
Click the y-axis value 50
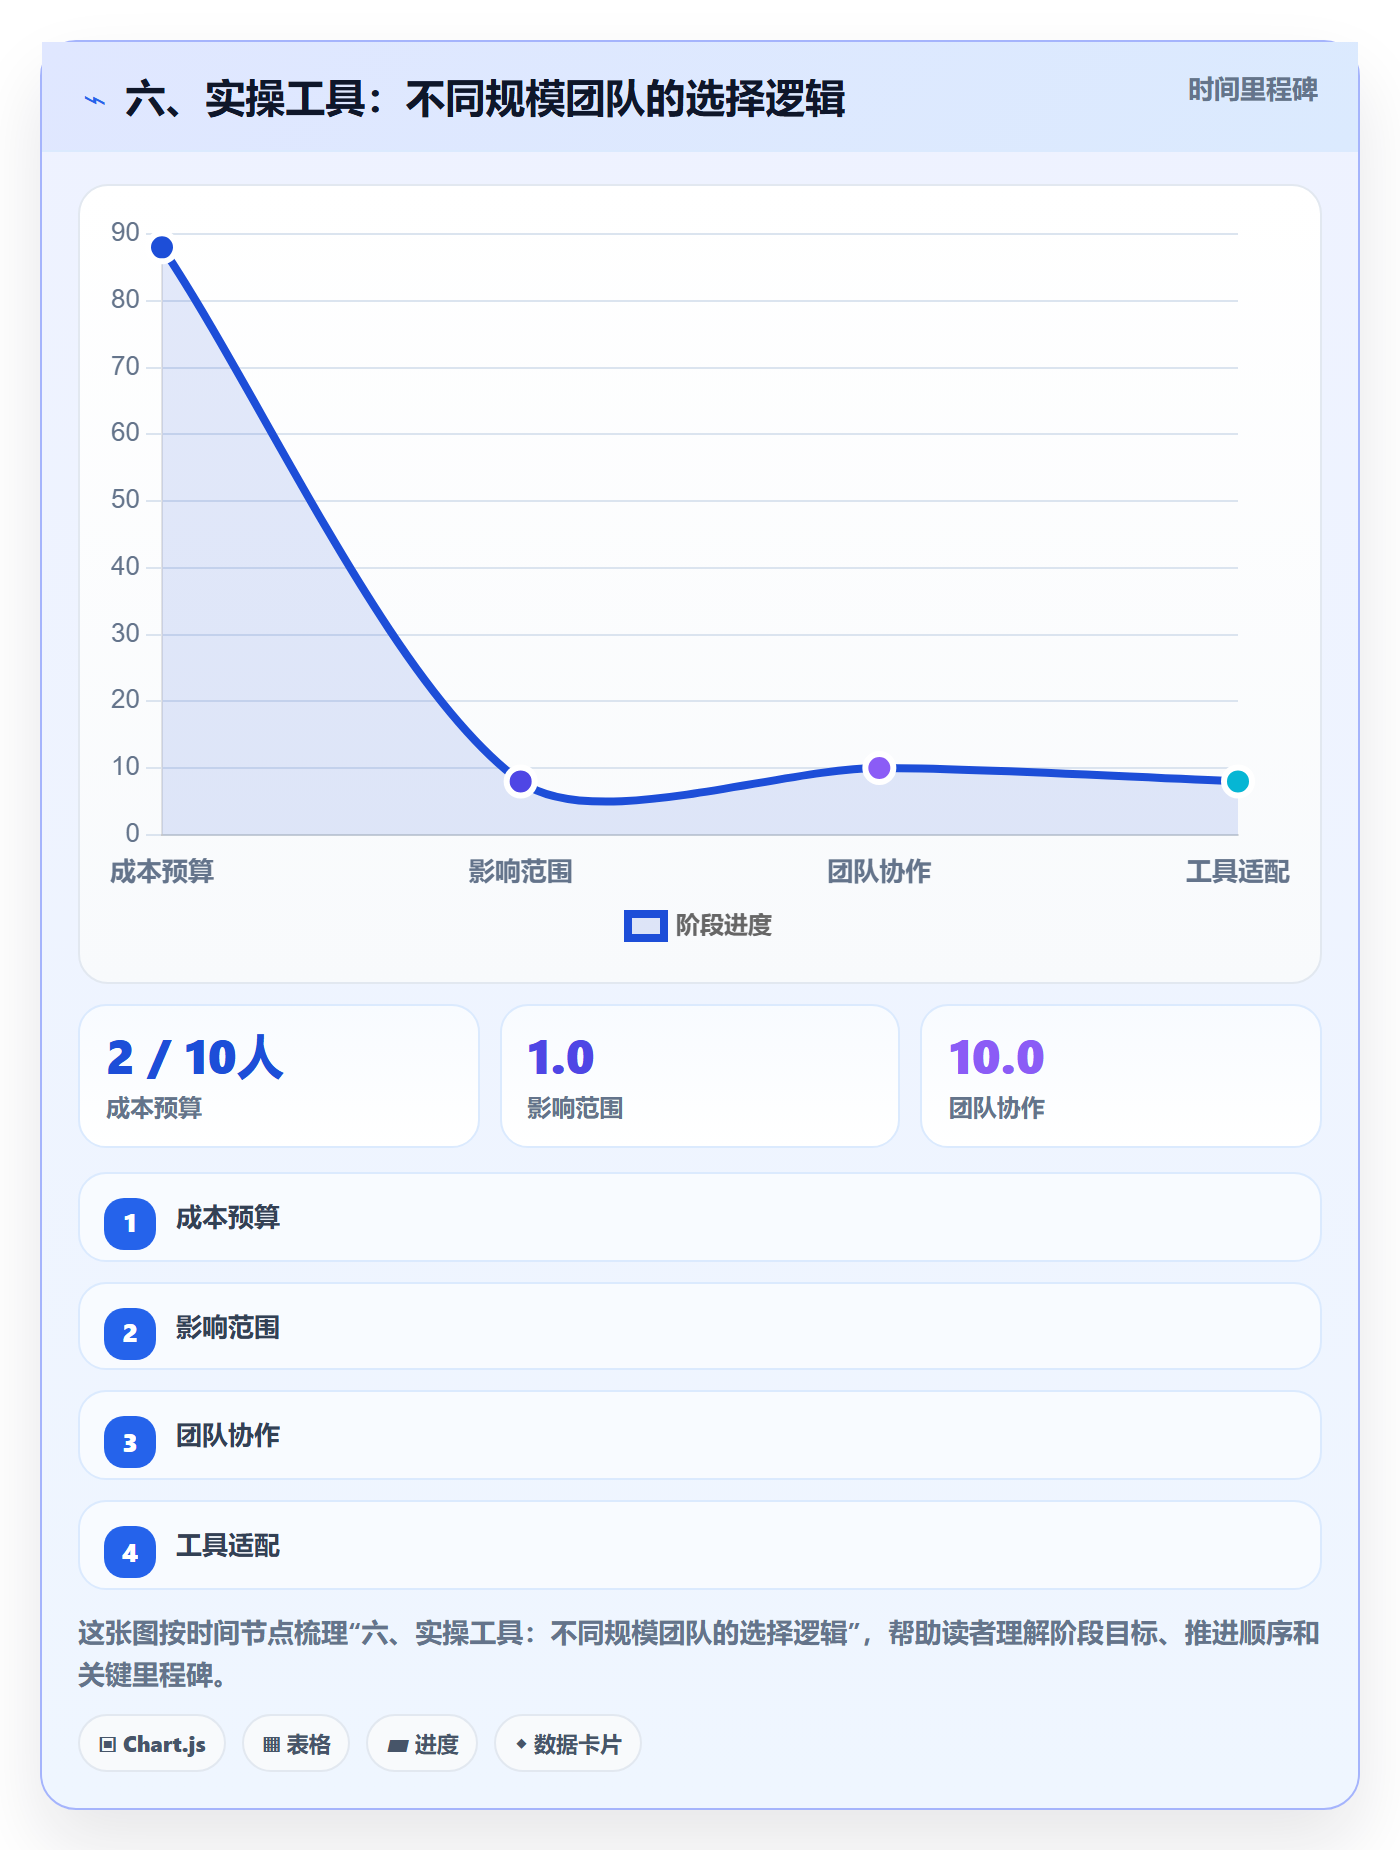coord(125,499)
